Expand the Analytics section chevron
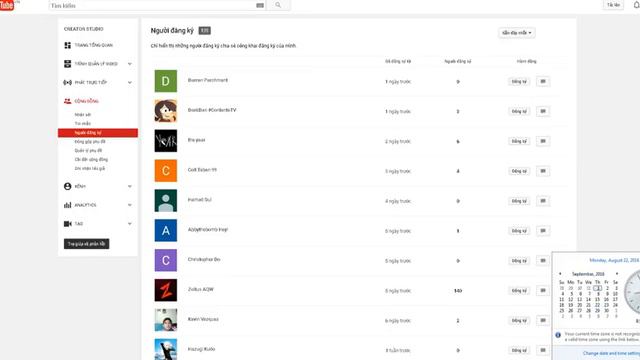This screenshot has height=360, width=640. coord(130,205)
